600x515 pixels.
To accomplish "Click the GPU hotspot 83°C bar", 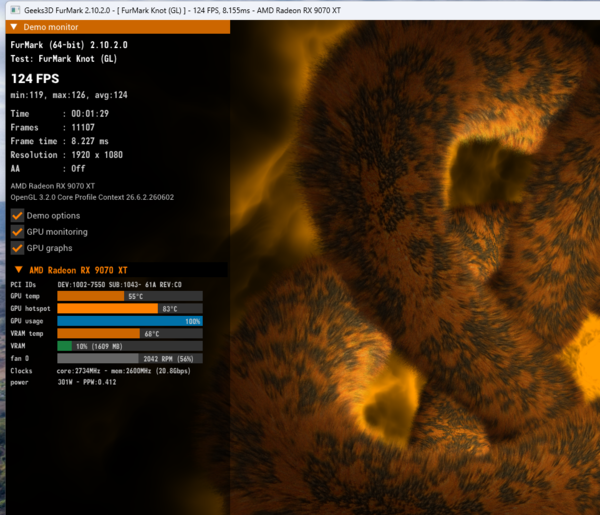I will click(130, 308).
